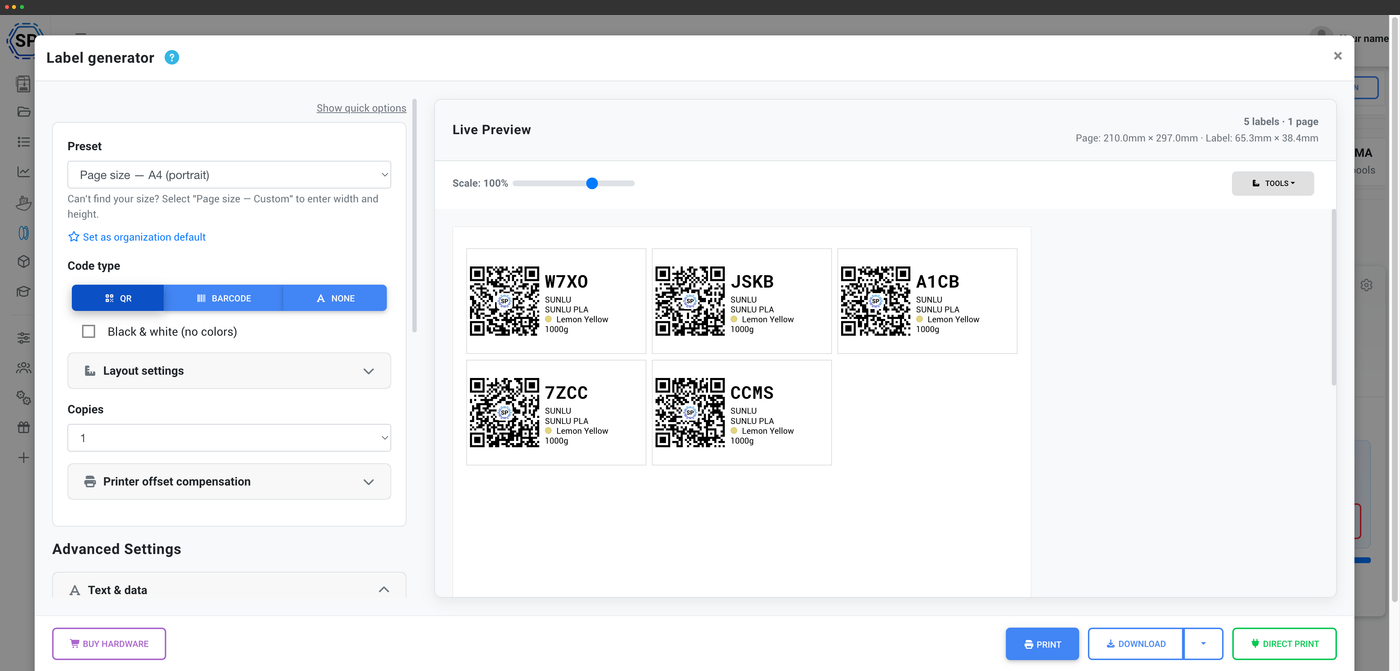Click the QR code on the JSKB label

pyautogui.click(x=690, y=301)
